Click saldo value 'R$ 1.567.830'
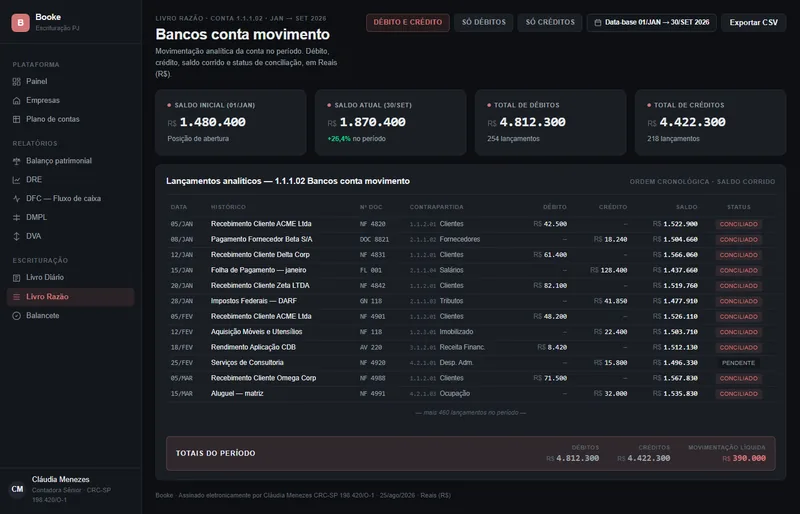 coord(675,378)
